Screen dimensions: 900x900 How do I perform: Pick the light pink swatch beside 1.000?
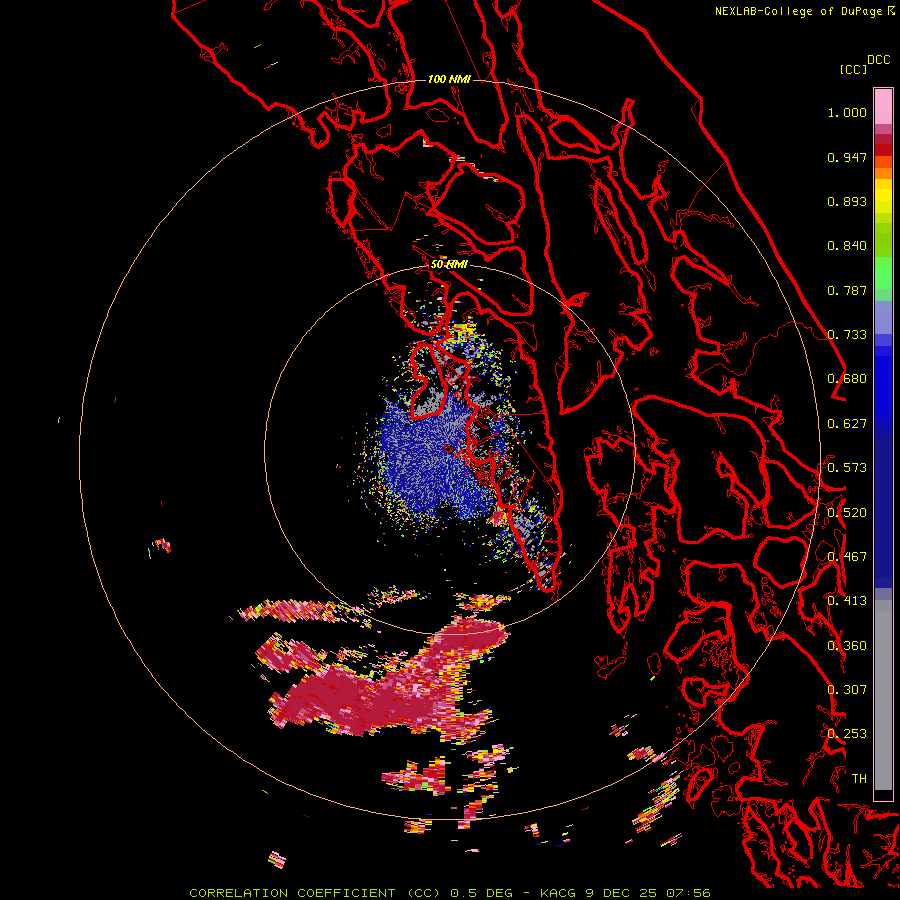(x=883, y=107)
